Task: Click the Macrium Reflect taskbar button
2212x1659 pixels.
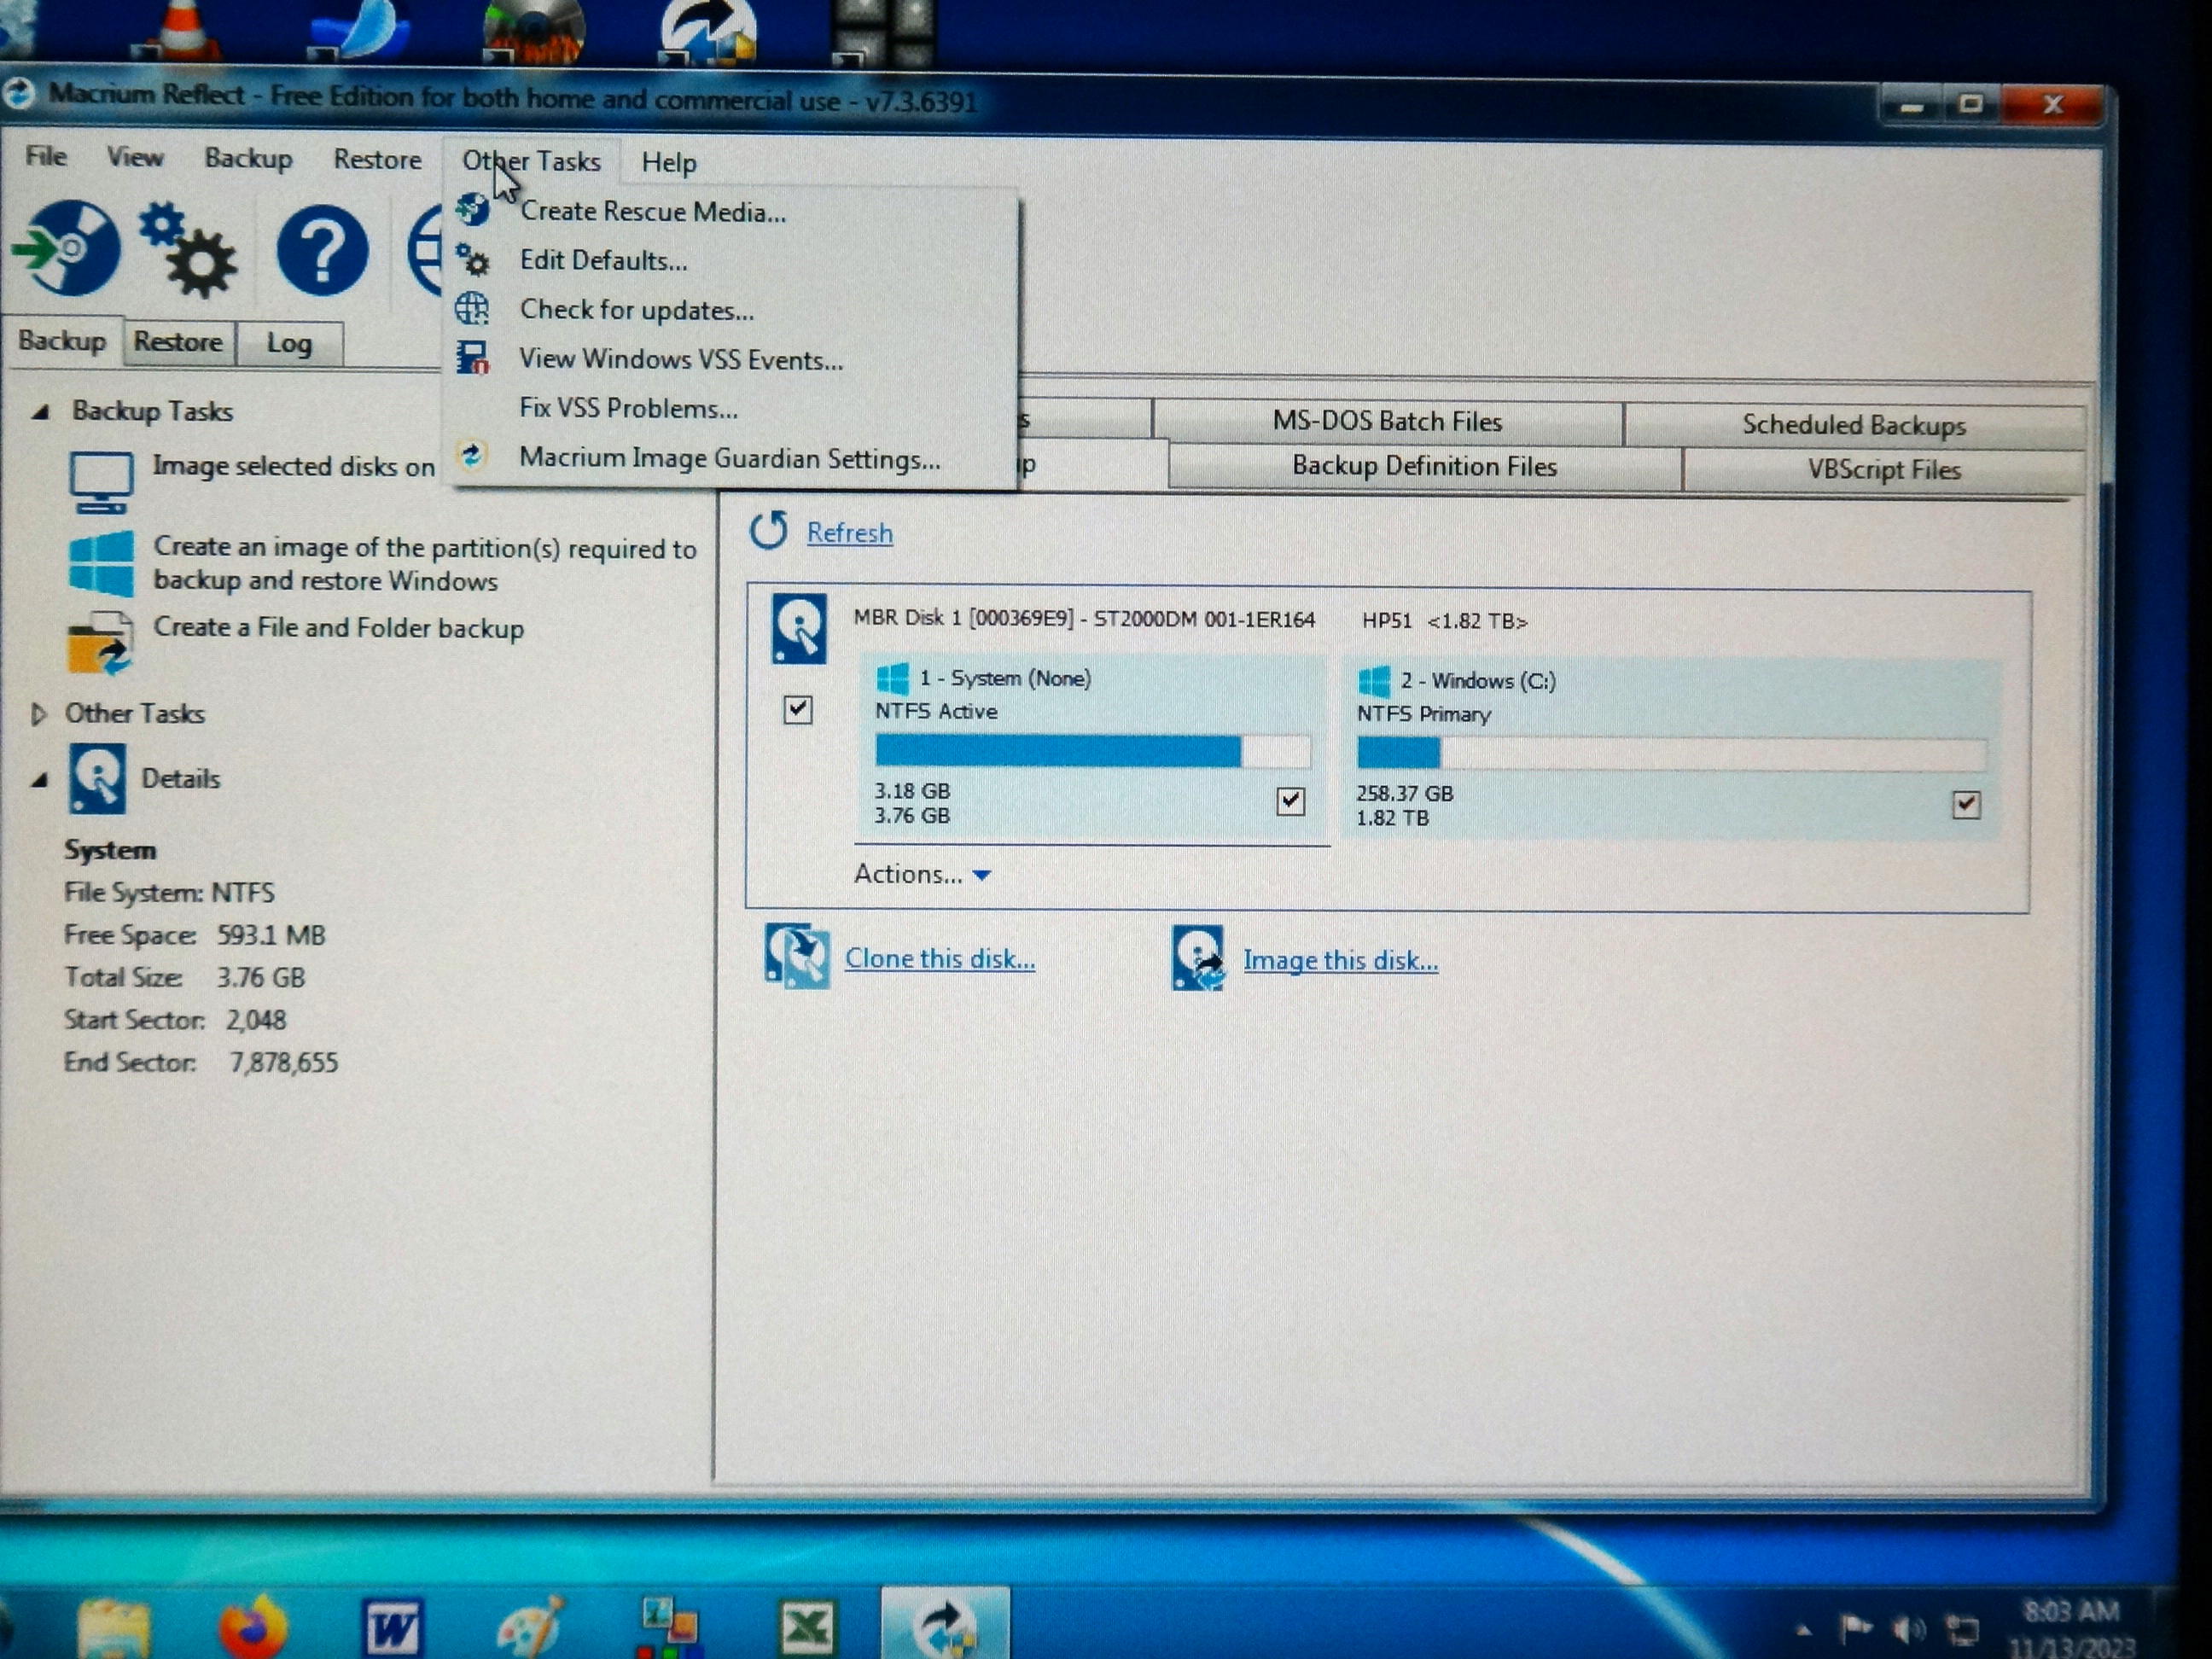Action: tap(945, 1624)
